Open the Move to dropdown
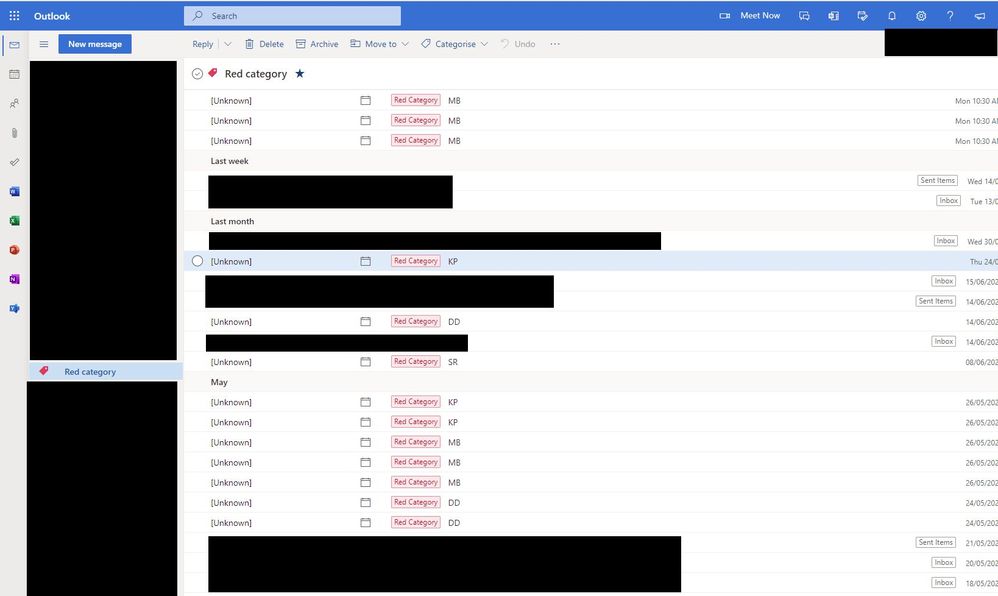 [379, 44]
